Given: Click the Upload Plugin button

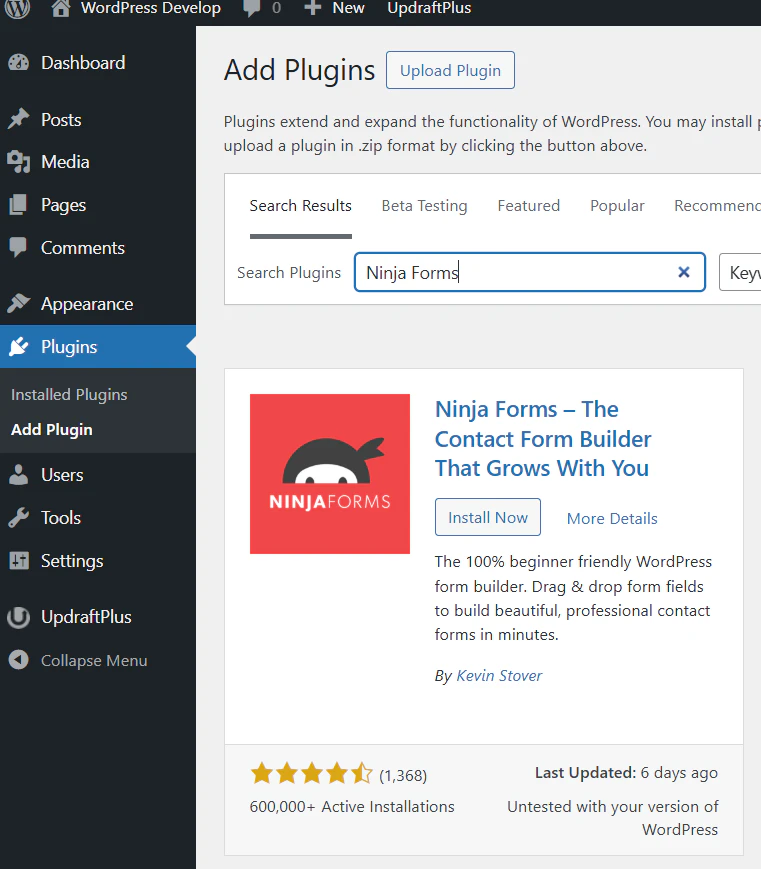Looking at the screenshot, I should [450, 70].
